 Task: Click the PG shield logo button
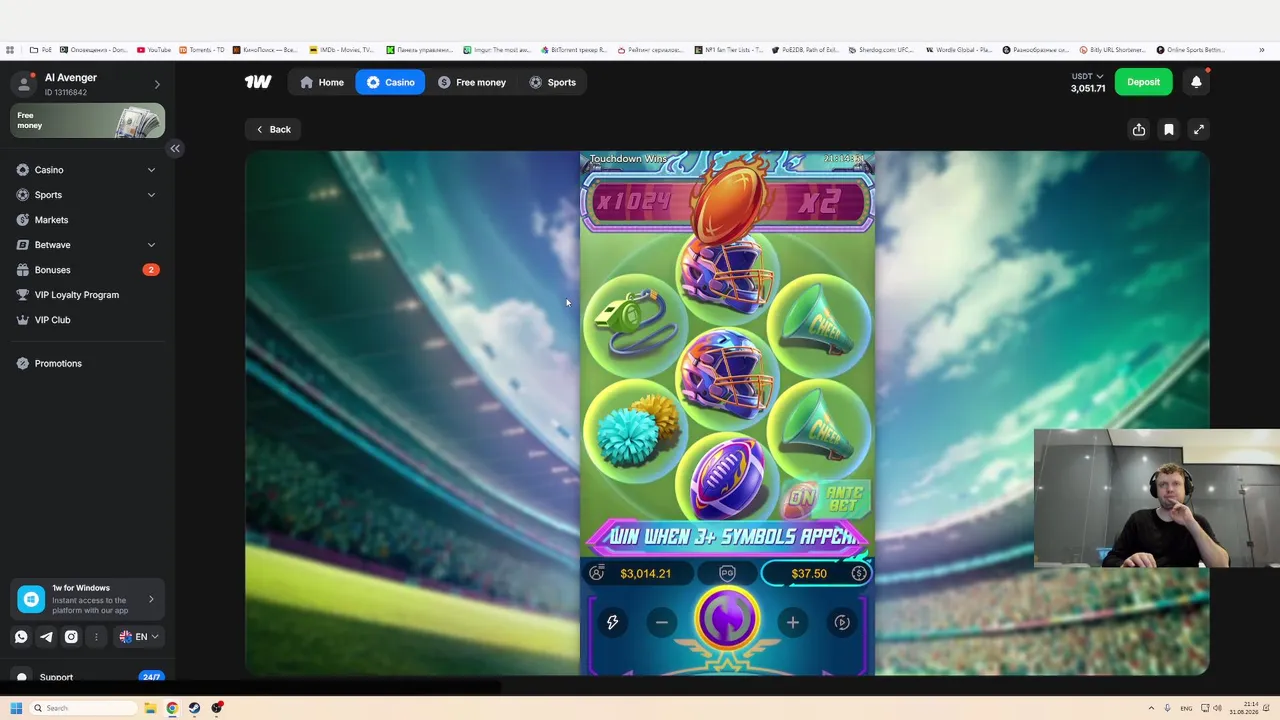(x=727, y=573)
